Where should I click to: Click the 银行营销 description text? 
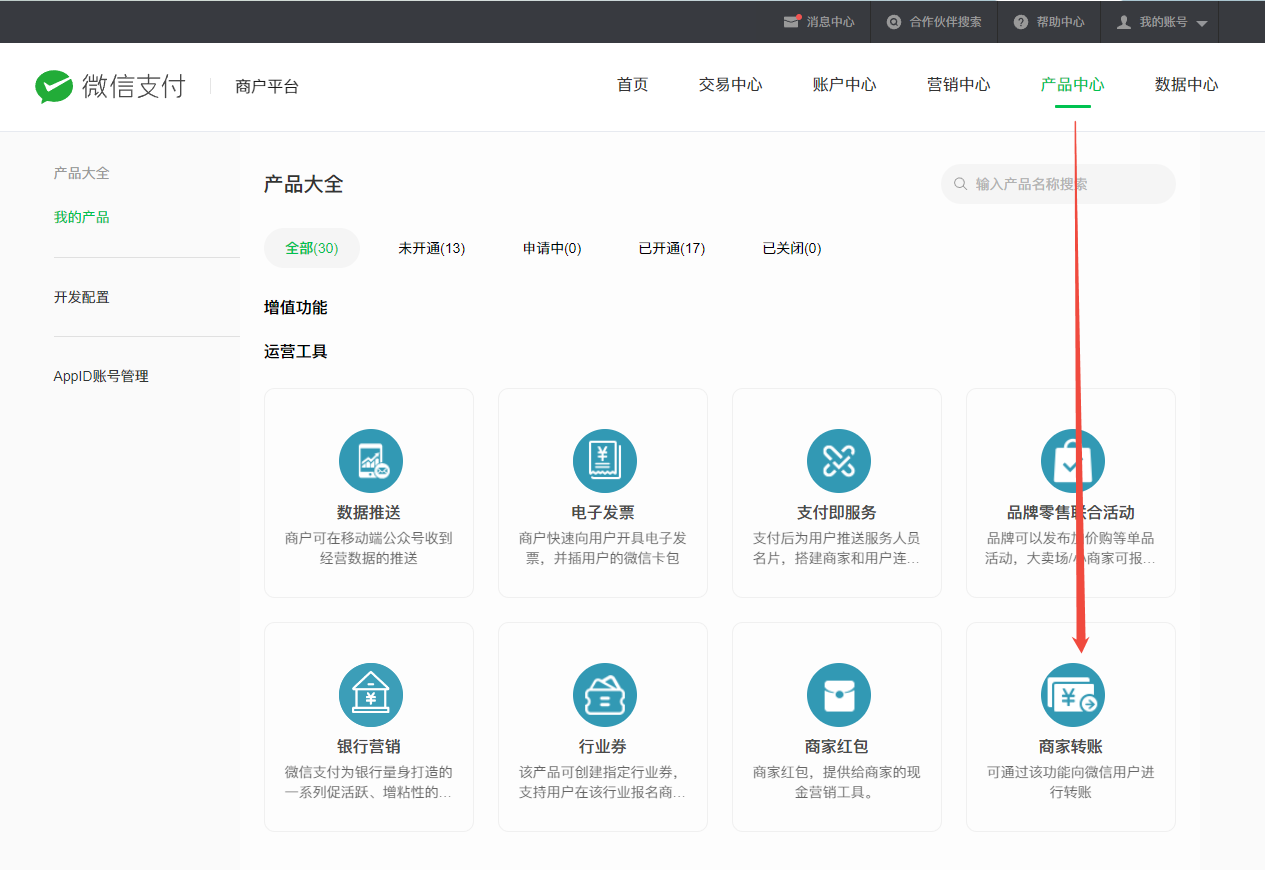pyautogui.click(x=369, y=782)
